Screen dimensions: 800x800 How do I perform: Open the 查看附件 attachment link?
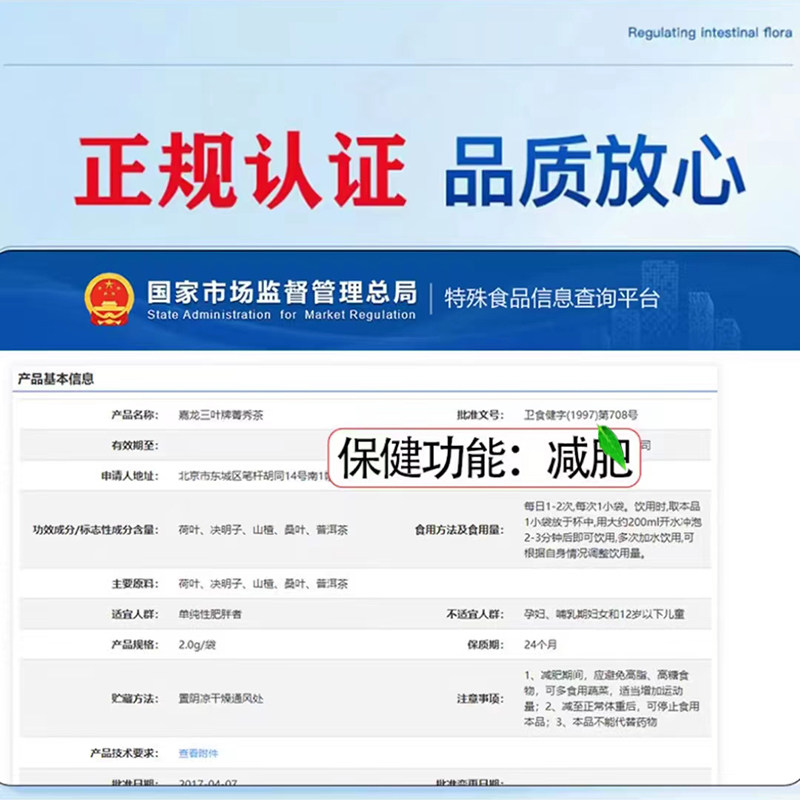[198, 753]
